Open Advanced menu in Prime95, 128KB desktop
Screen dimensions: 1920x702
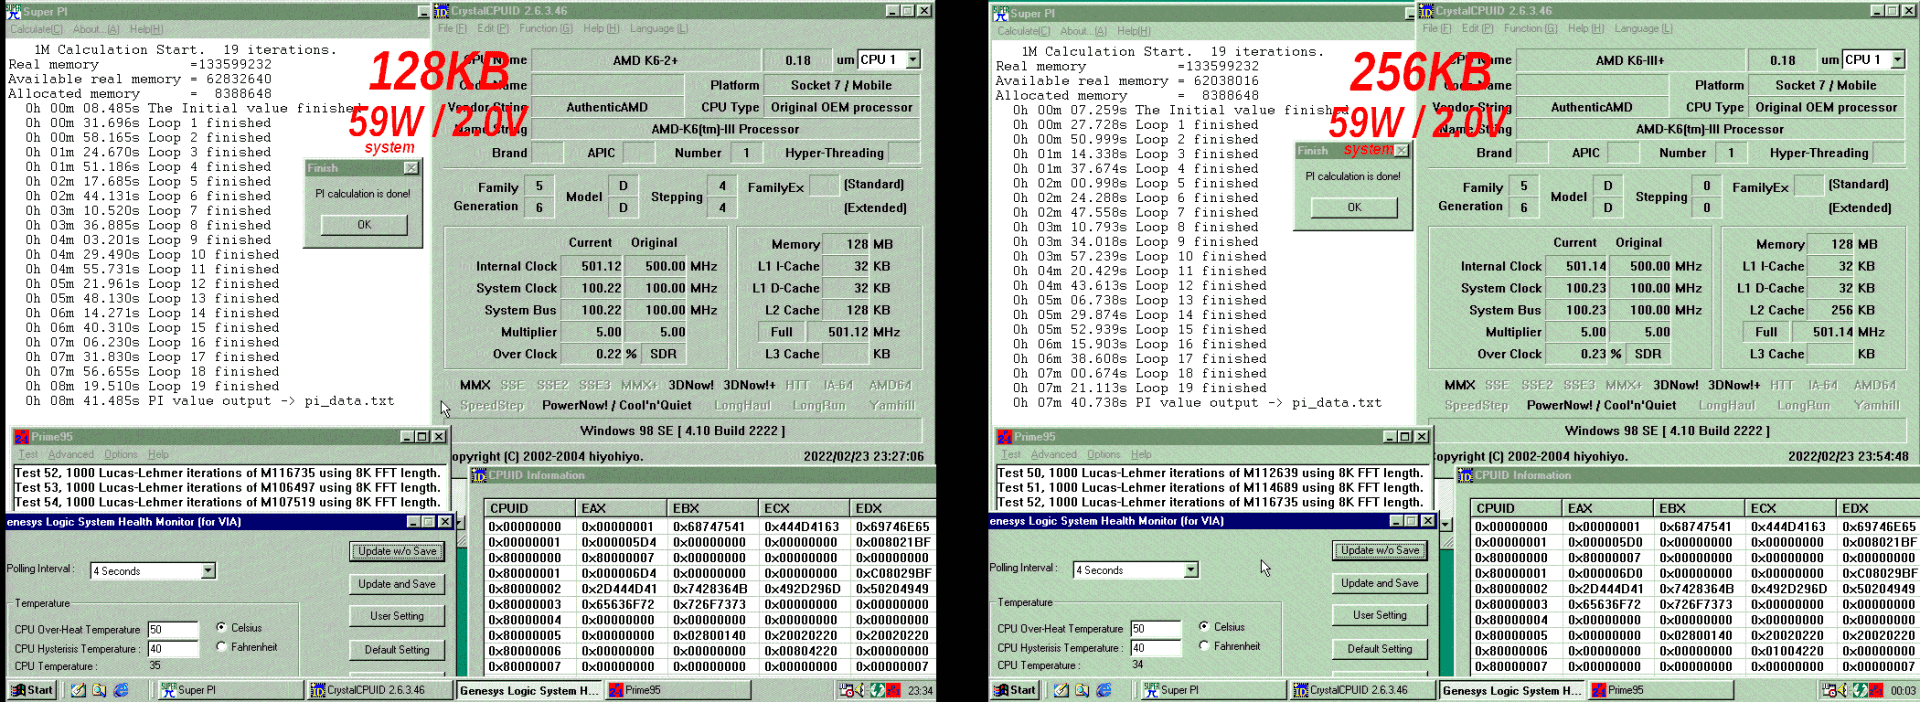pos(71,454)
